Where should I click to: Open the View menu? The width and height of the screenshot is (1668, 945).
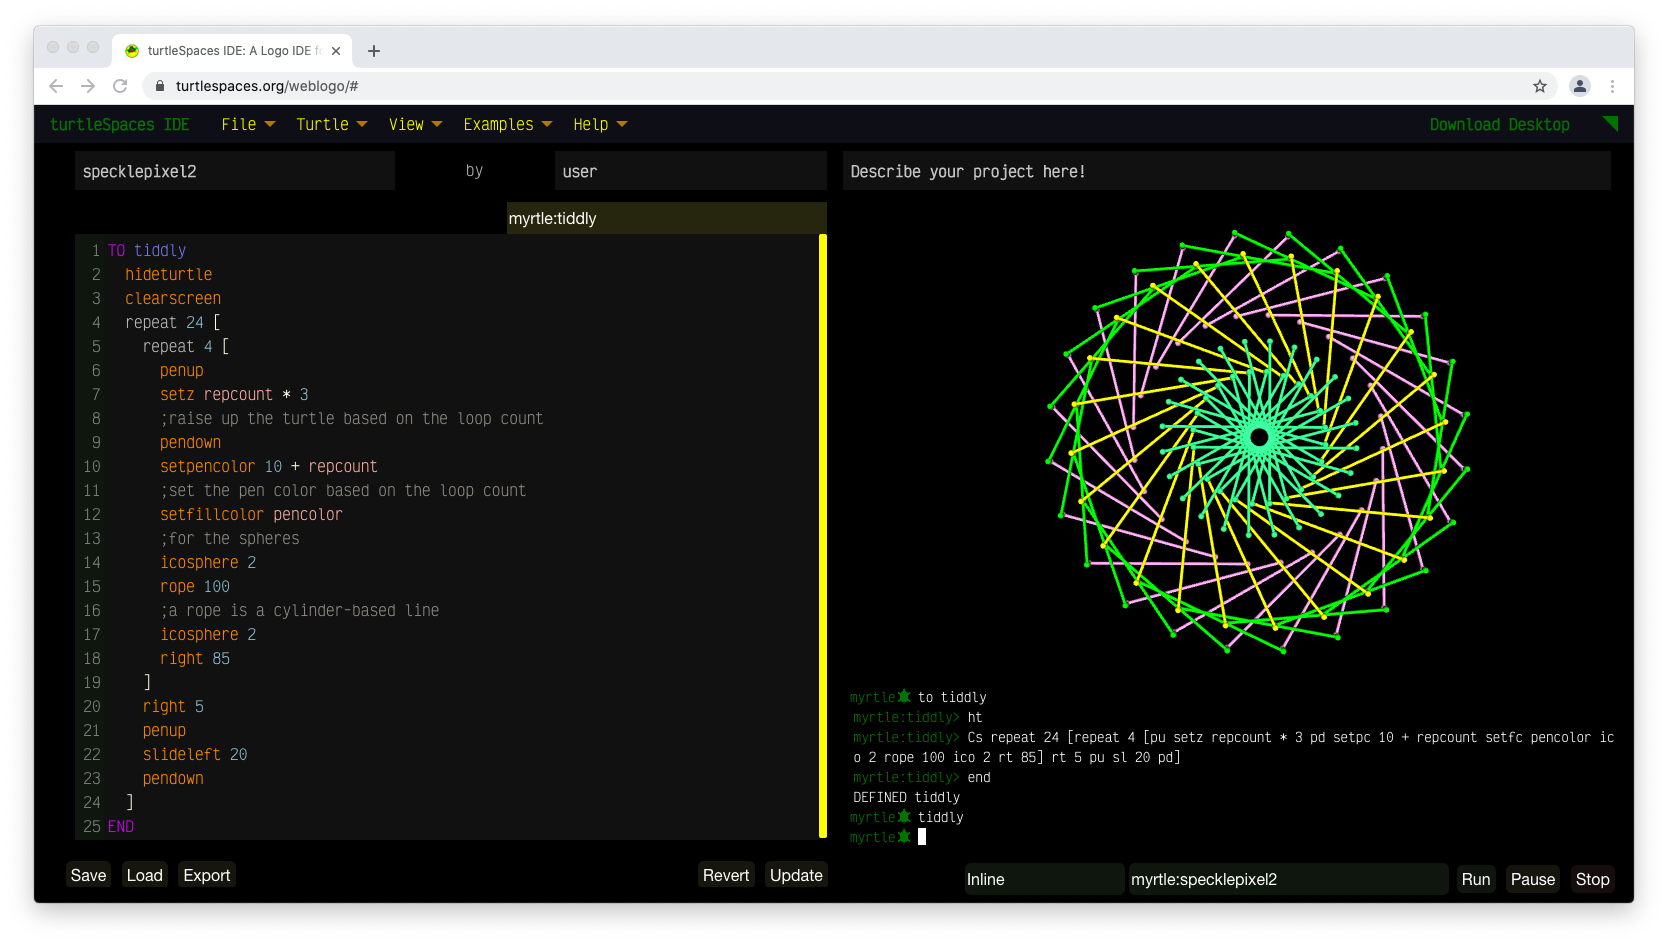(x=415, y=124)
